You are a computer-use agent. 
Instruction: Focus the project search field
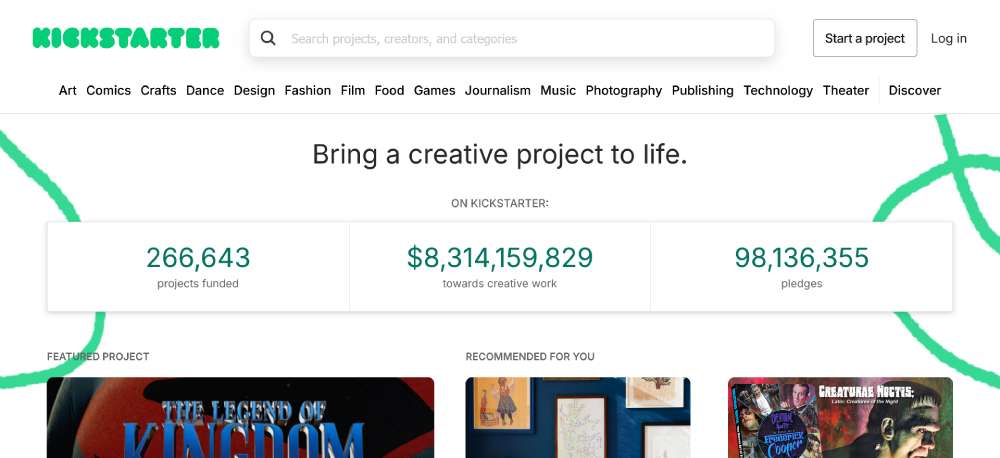(x=520, y=39)
